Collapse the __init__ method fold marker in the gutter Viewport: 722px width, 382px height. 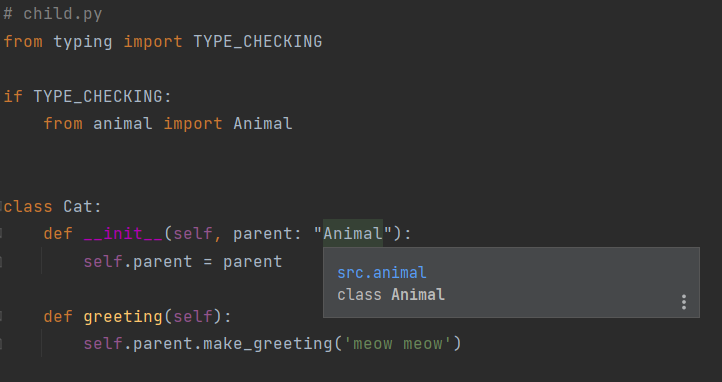coord(1,233)
